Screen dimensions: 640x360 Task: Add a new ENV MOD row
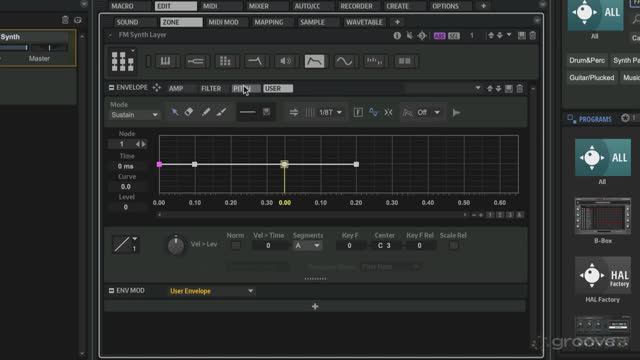[x=315, y=307]
